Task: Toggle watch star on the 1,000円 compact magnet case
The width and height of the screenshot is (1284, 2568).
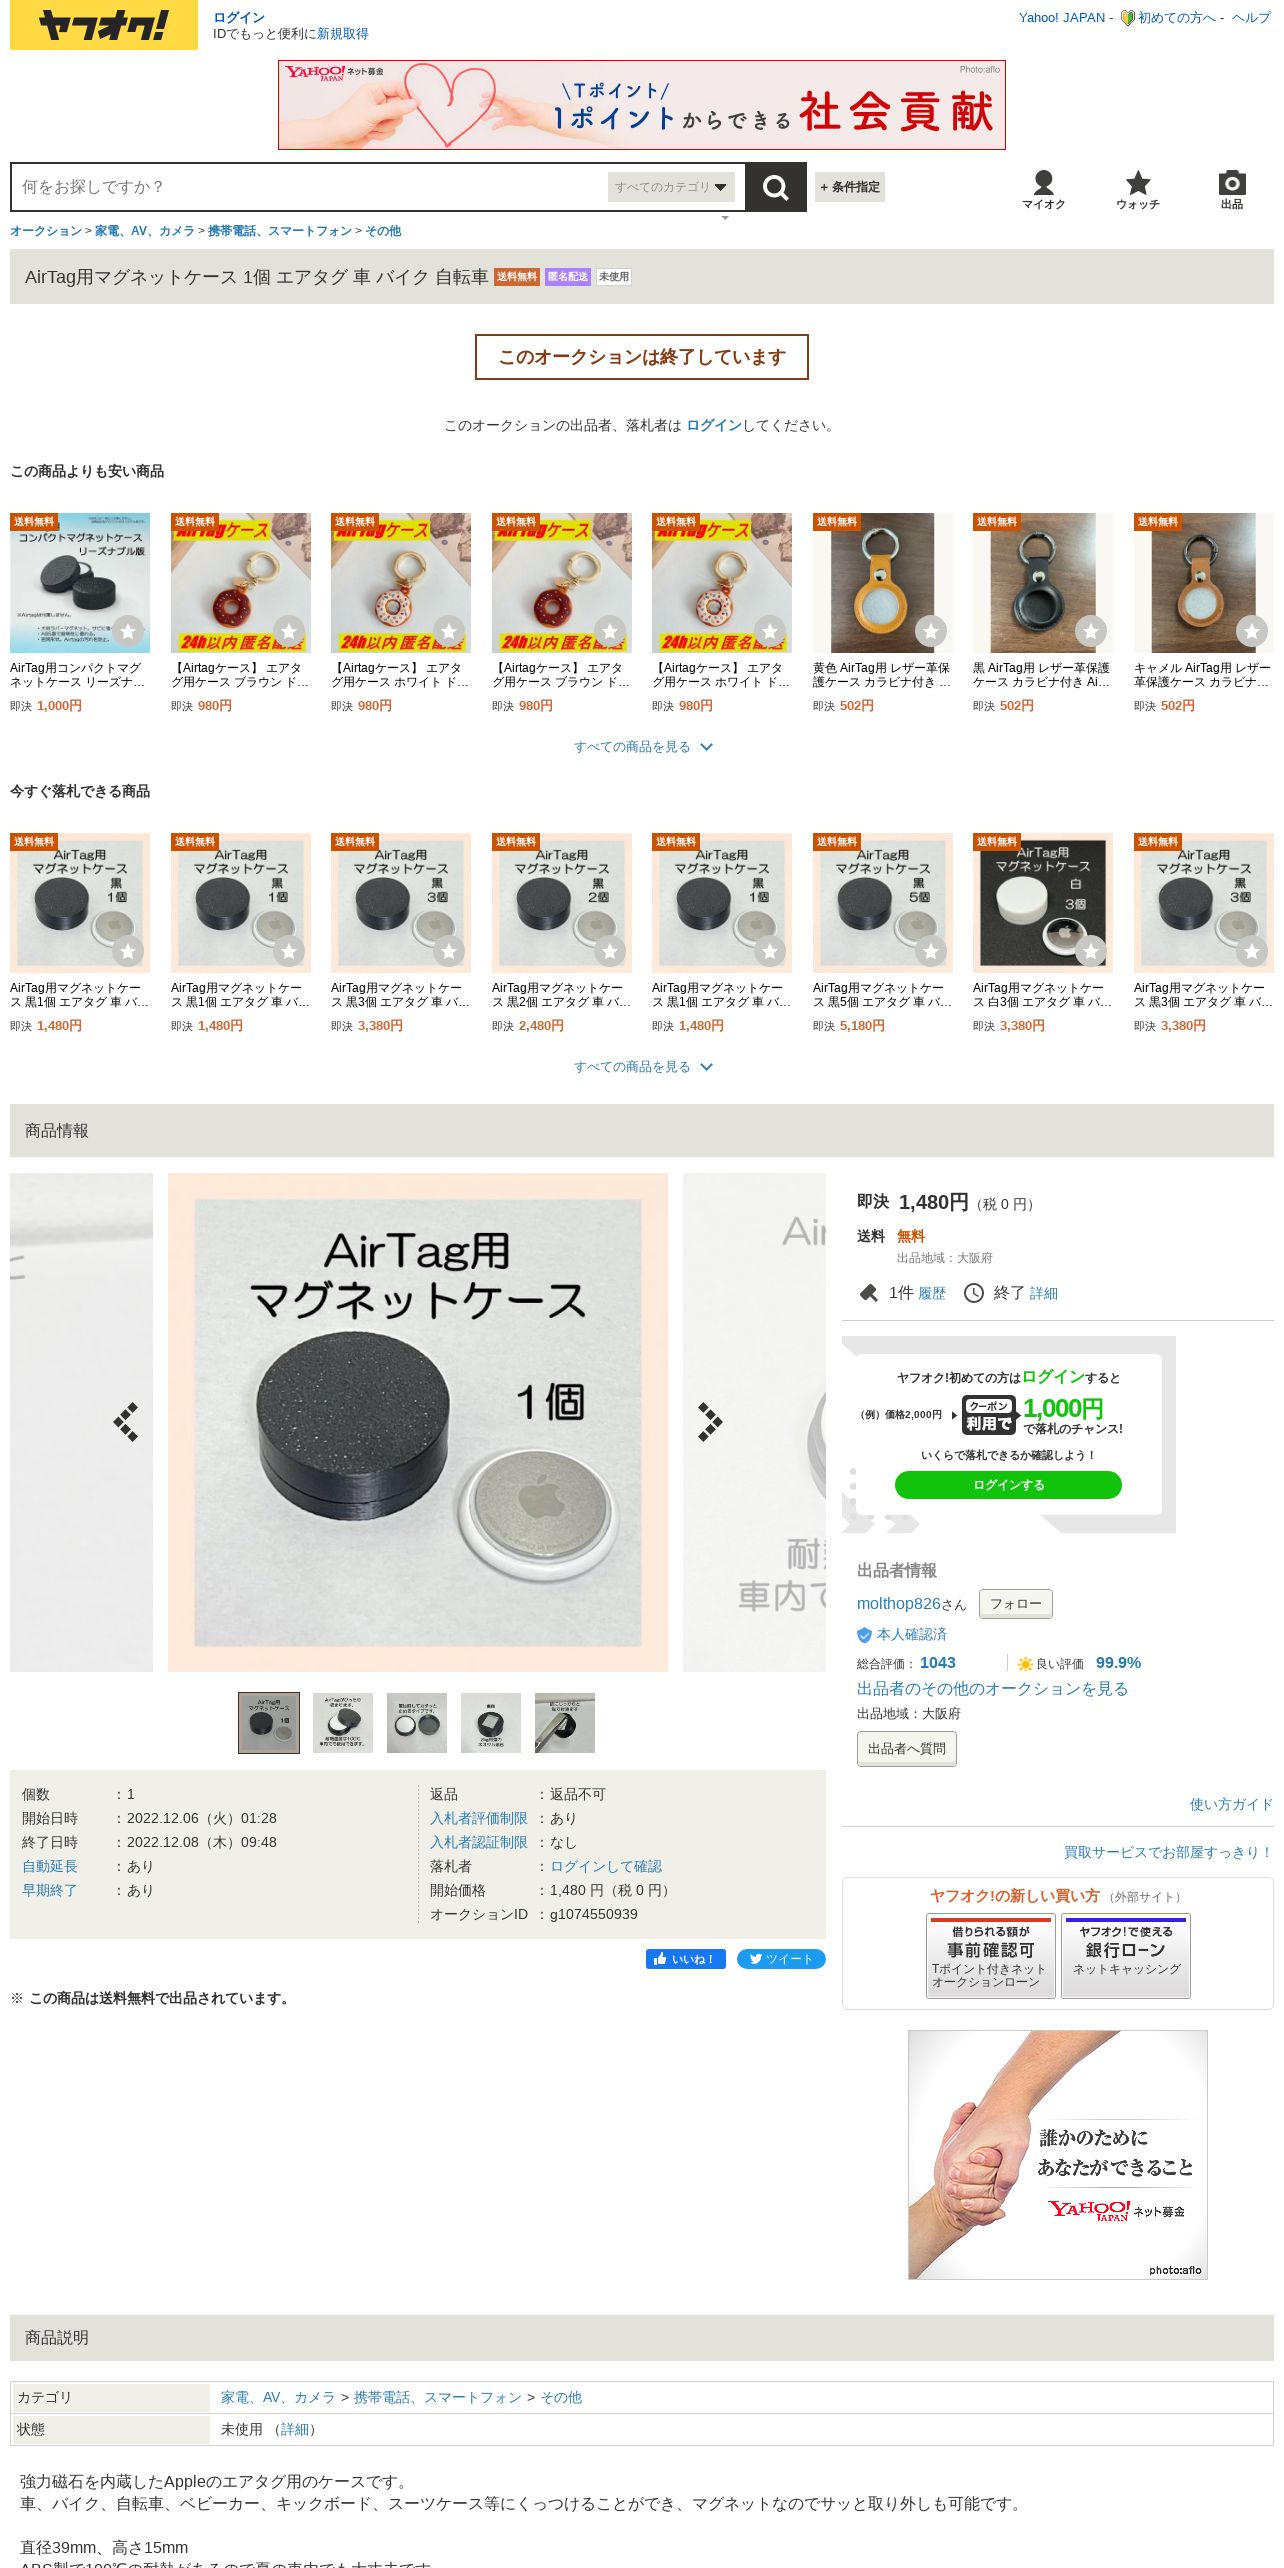Action: (x=128, y=631)
